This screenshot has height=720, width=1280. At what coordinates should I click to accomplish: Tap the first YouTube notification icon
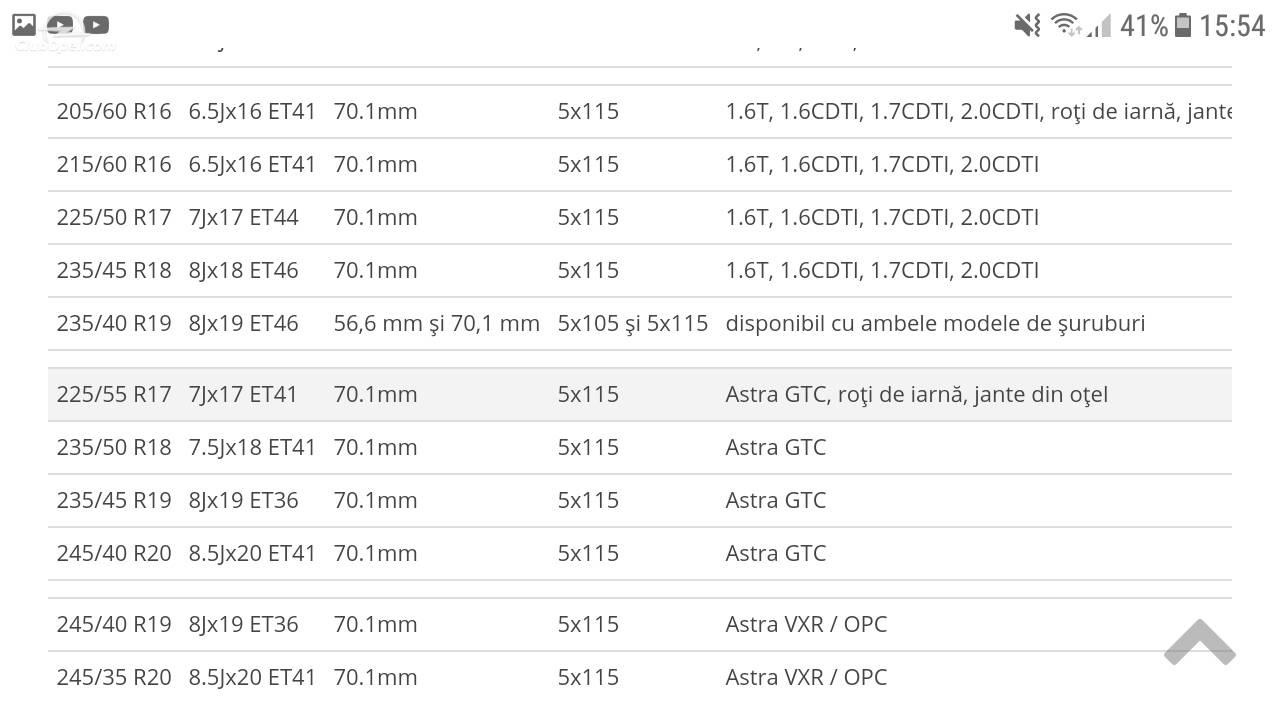(x=60, y=24)
